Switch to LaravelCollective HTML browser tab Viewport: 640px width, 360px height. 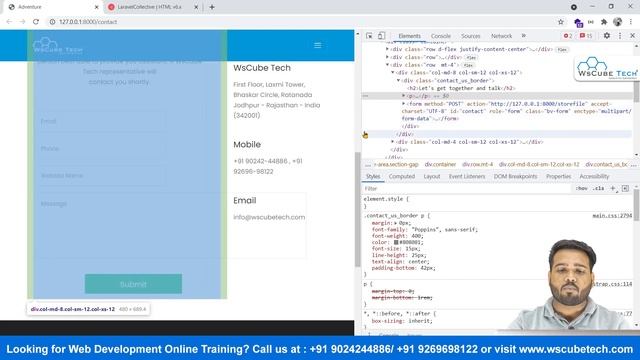coord(152,7)
